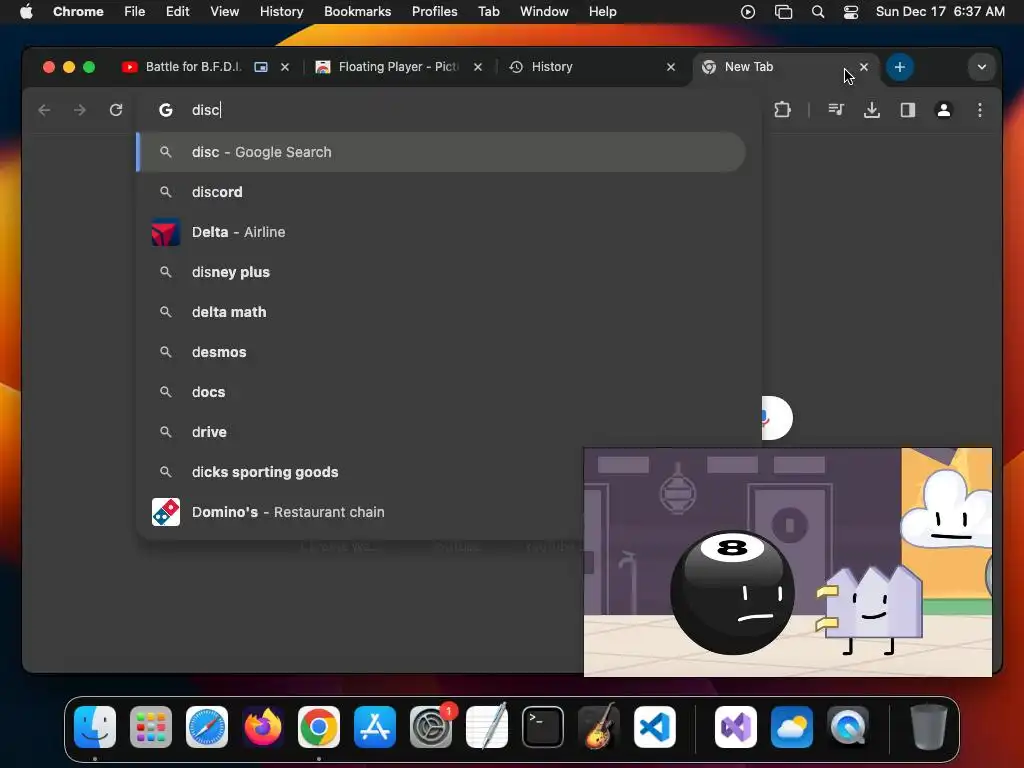Select 'disc - Google Search' suggestion
The image size is (1024, 768).
[x=441, y=152]
